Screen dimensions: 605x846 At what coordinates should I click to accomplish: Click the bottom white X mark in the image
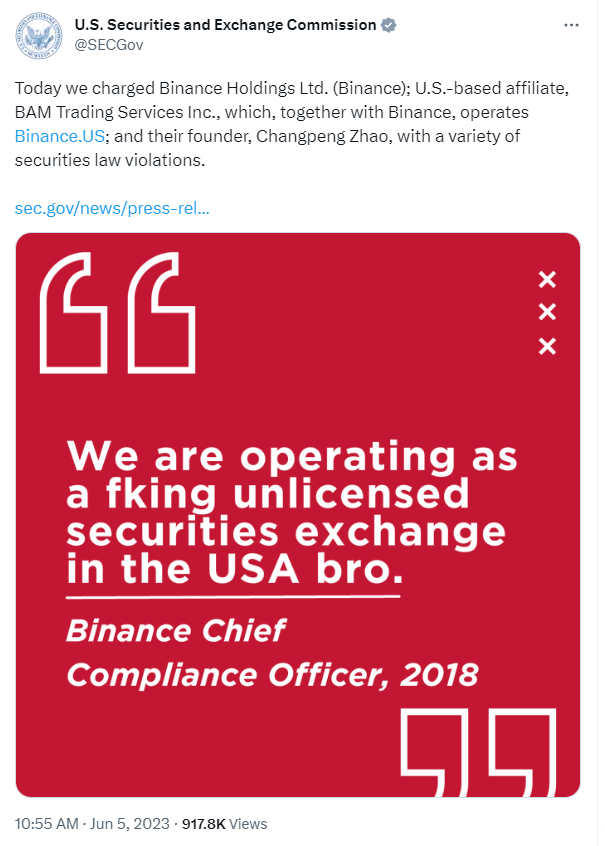pos(547,346)
